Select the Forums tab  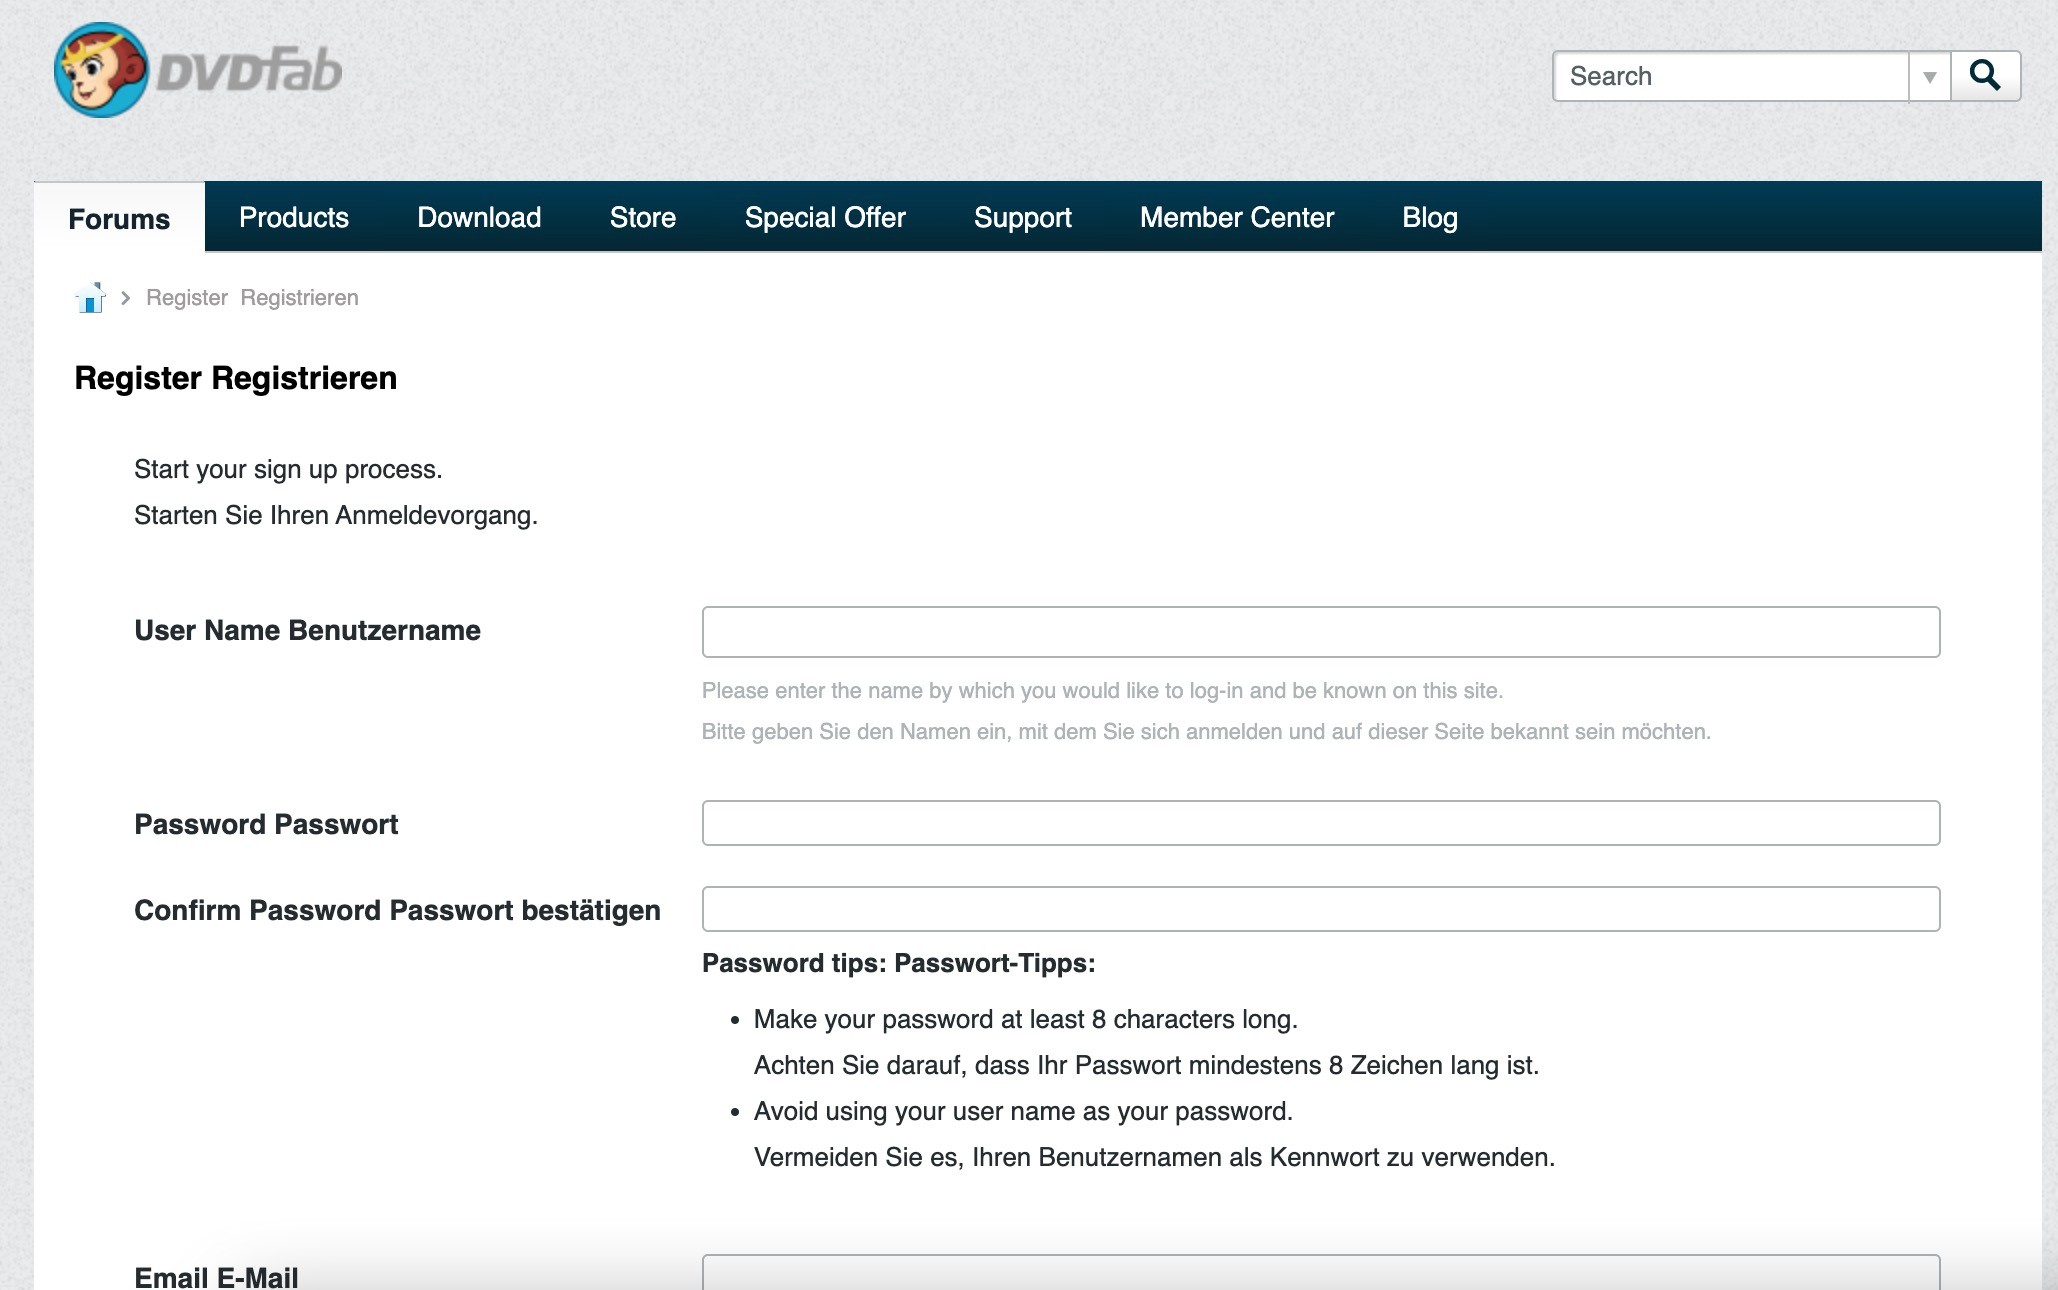119,218
